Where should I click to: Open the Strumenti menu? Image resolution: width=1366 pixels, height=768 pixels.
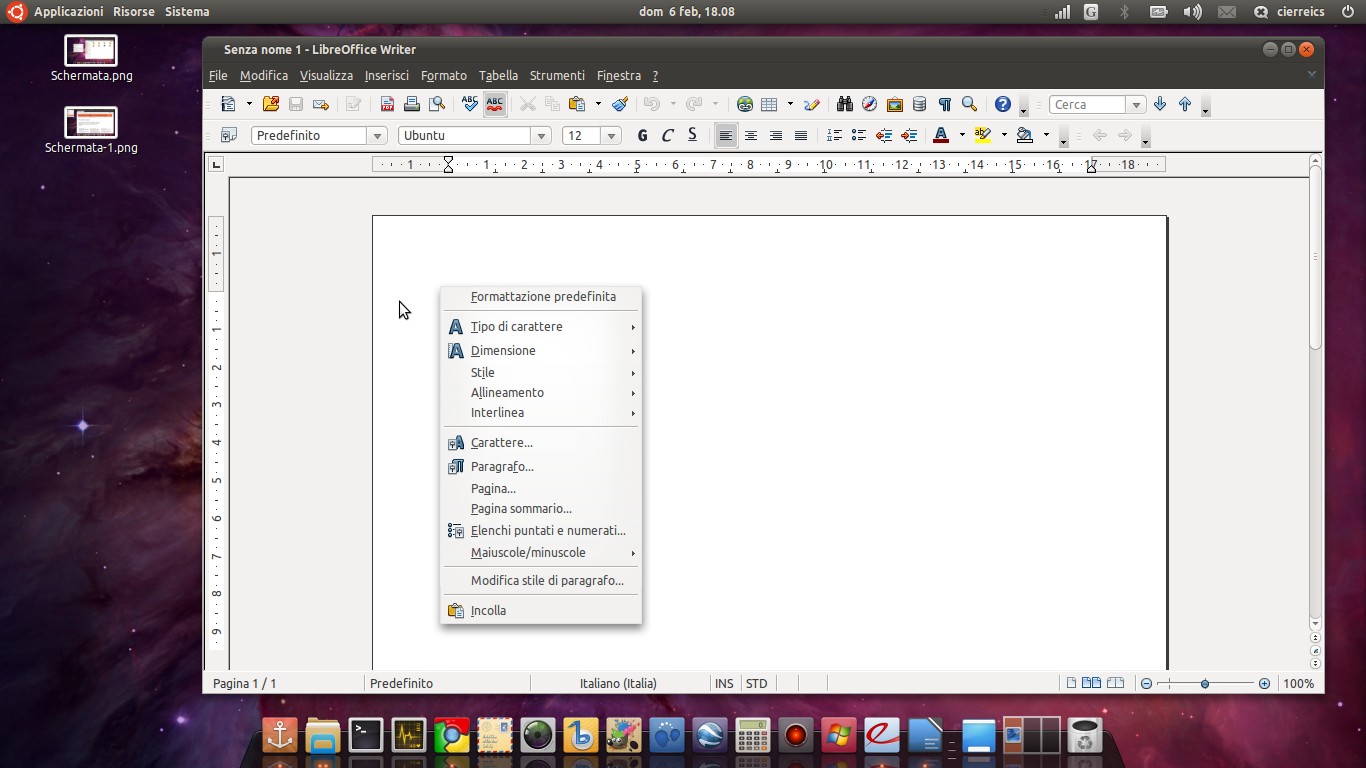[x=557, y=76]
